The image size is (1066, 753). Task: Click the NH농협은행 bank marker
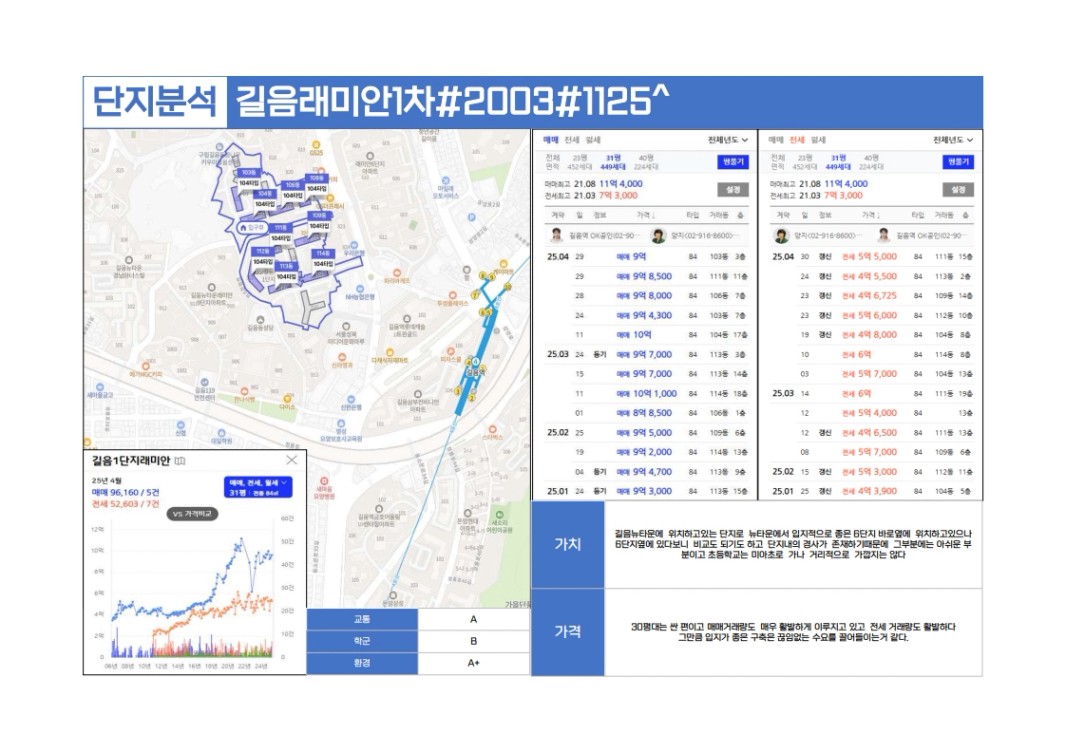point(360,290)
